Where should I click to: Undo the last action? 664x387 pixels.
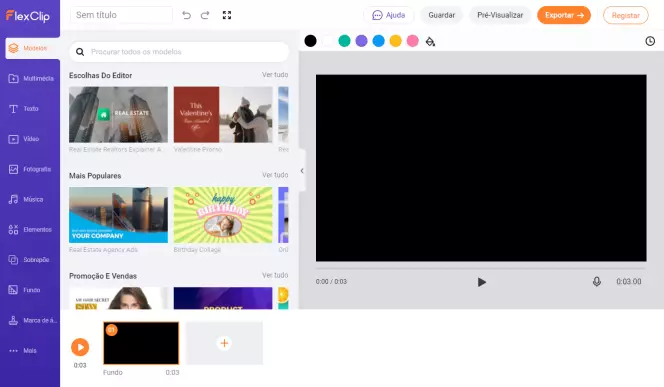[186, 15]
